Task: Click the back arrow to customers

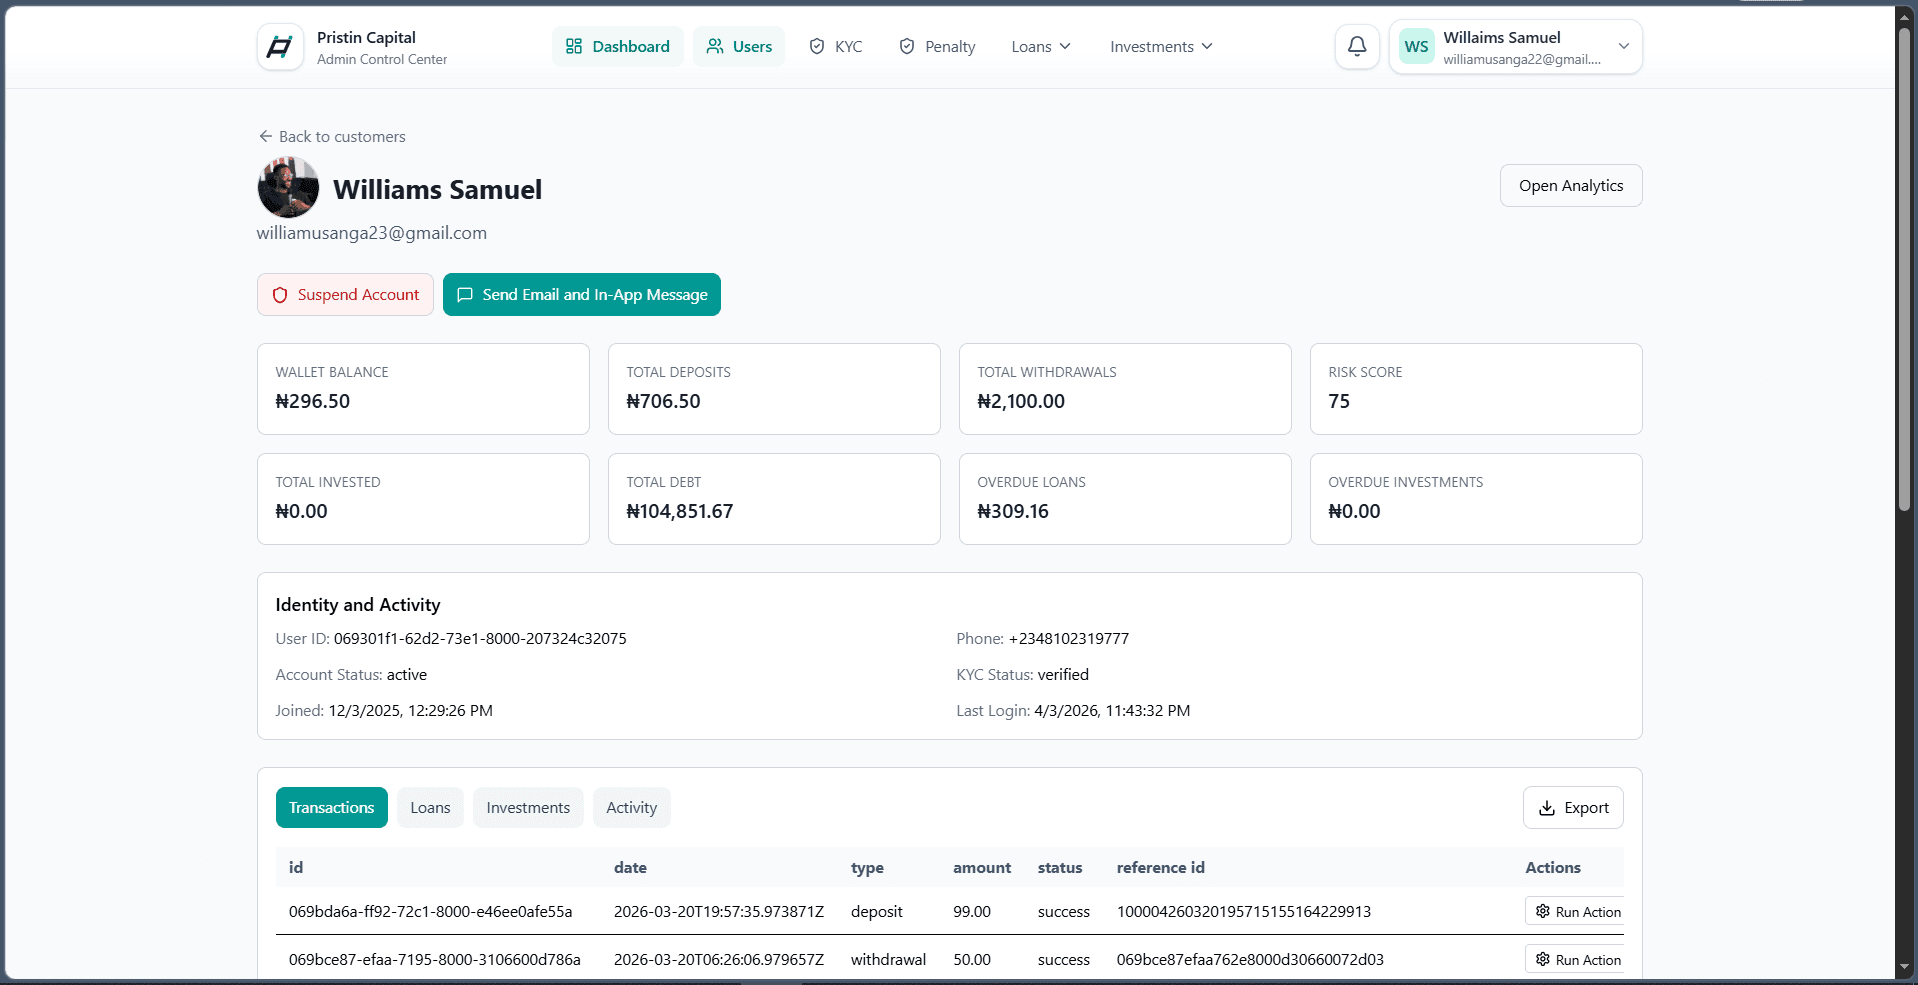Action: click(265, 136)
